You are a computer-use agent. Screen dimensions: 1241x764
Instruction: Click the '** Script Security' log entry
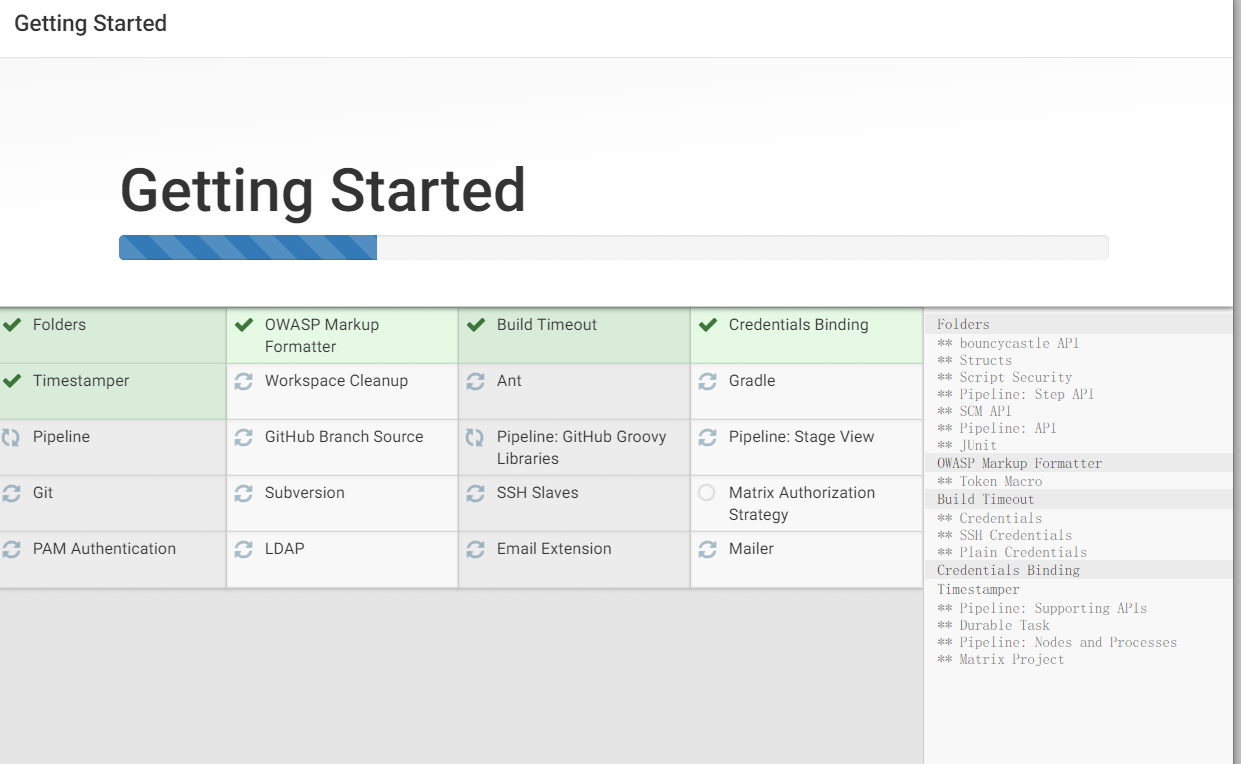click(x=1005, y=377)
